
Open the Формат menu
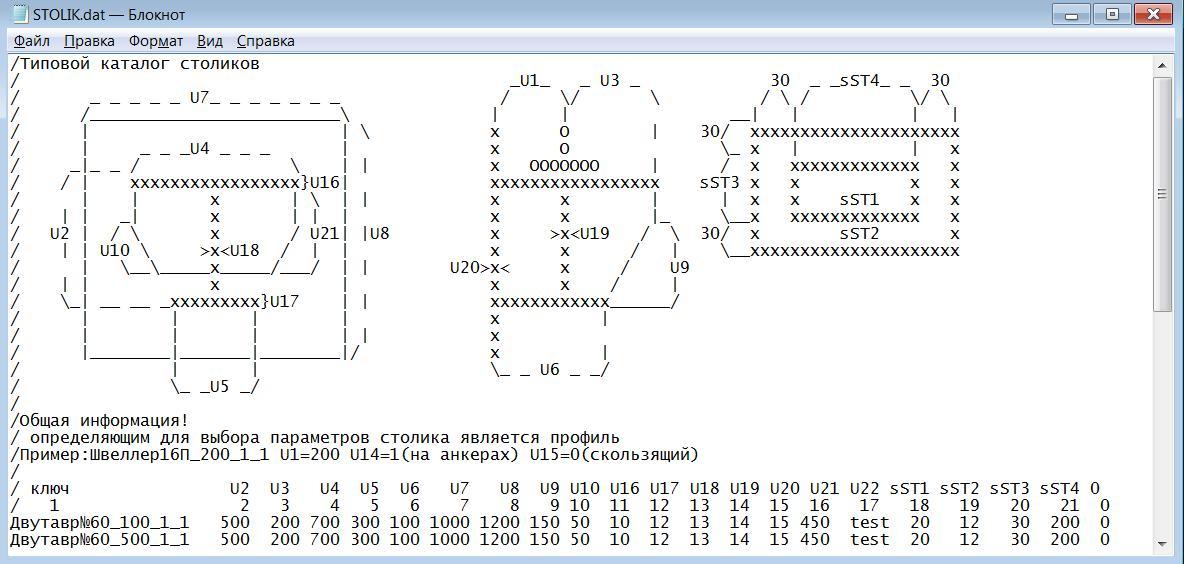pyautogui.click(x=155, y=41)
